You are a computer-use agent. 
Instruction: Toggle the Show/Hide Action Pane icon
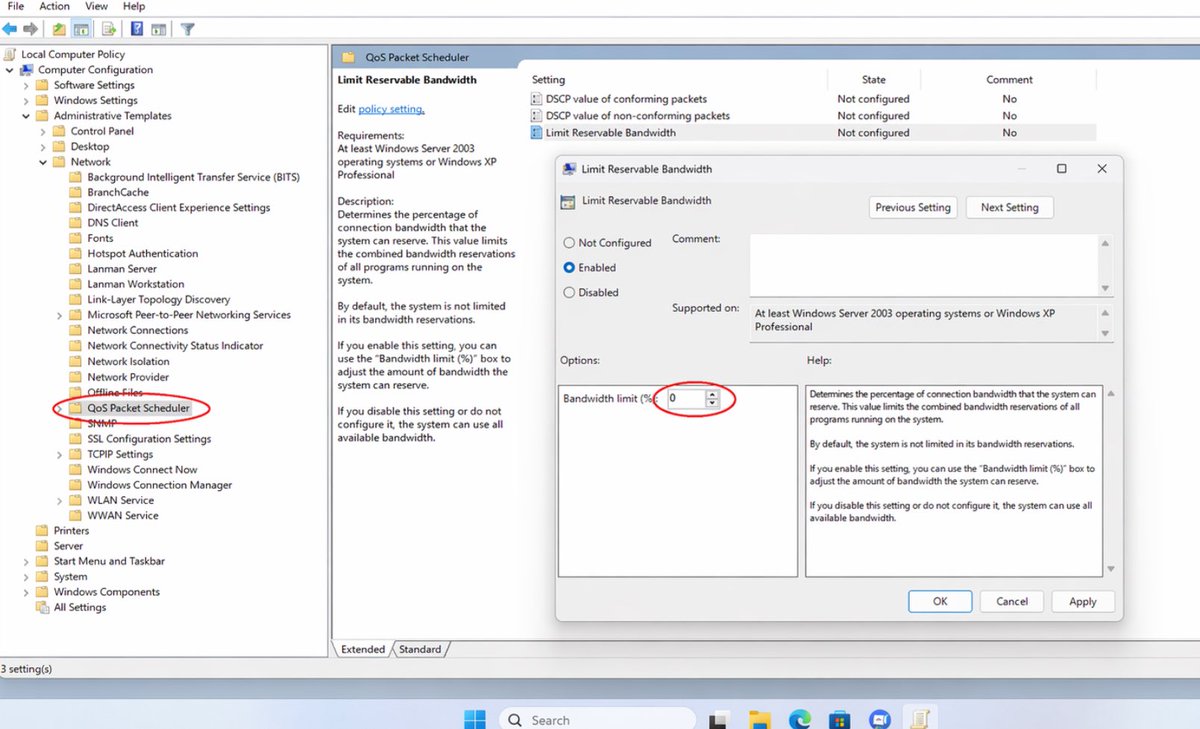(157, 29)
